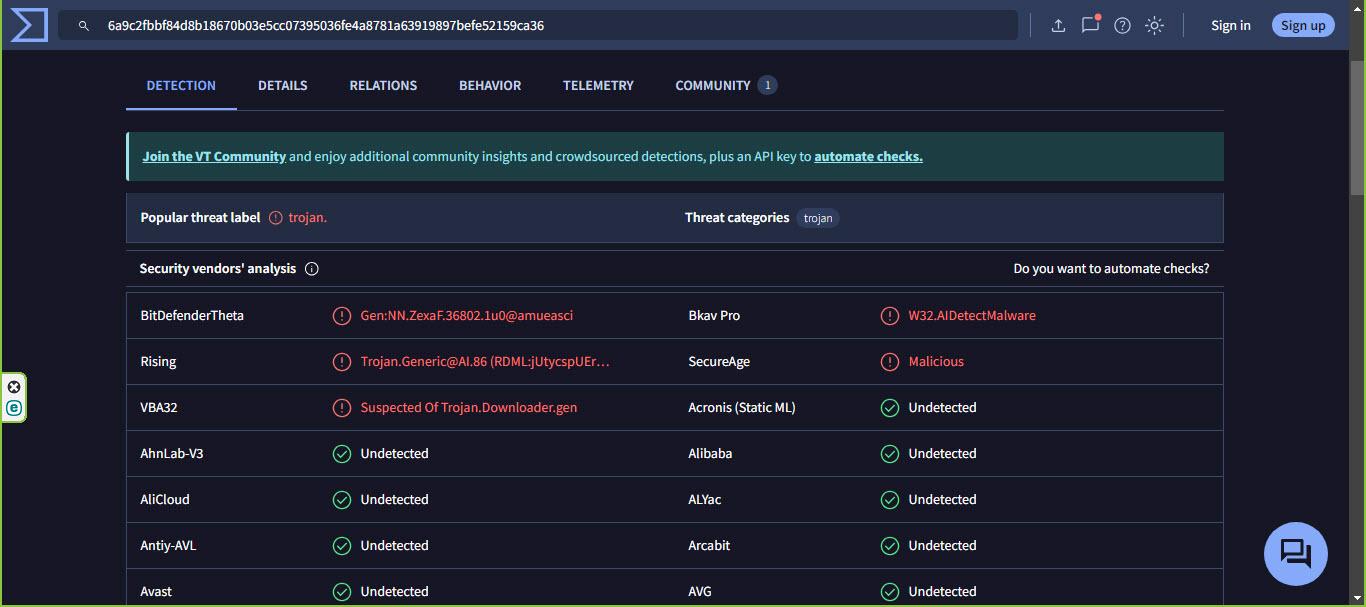This screenshot has height=607, width=1366.
Task: Switch to the DETECTION tab
Action: point(181,86)
